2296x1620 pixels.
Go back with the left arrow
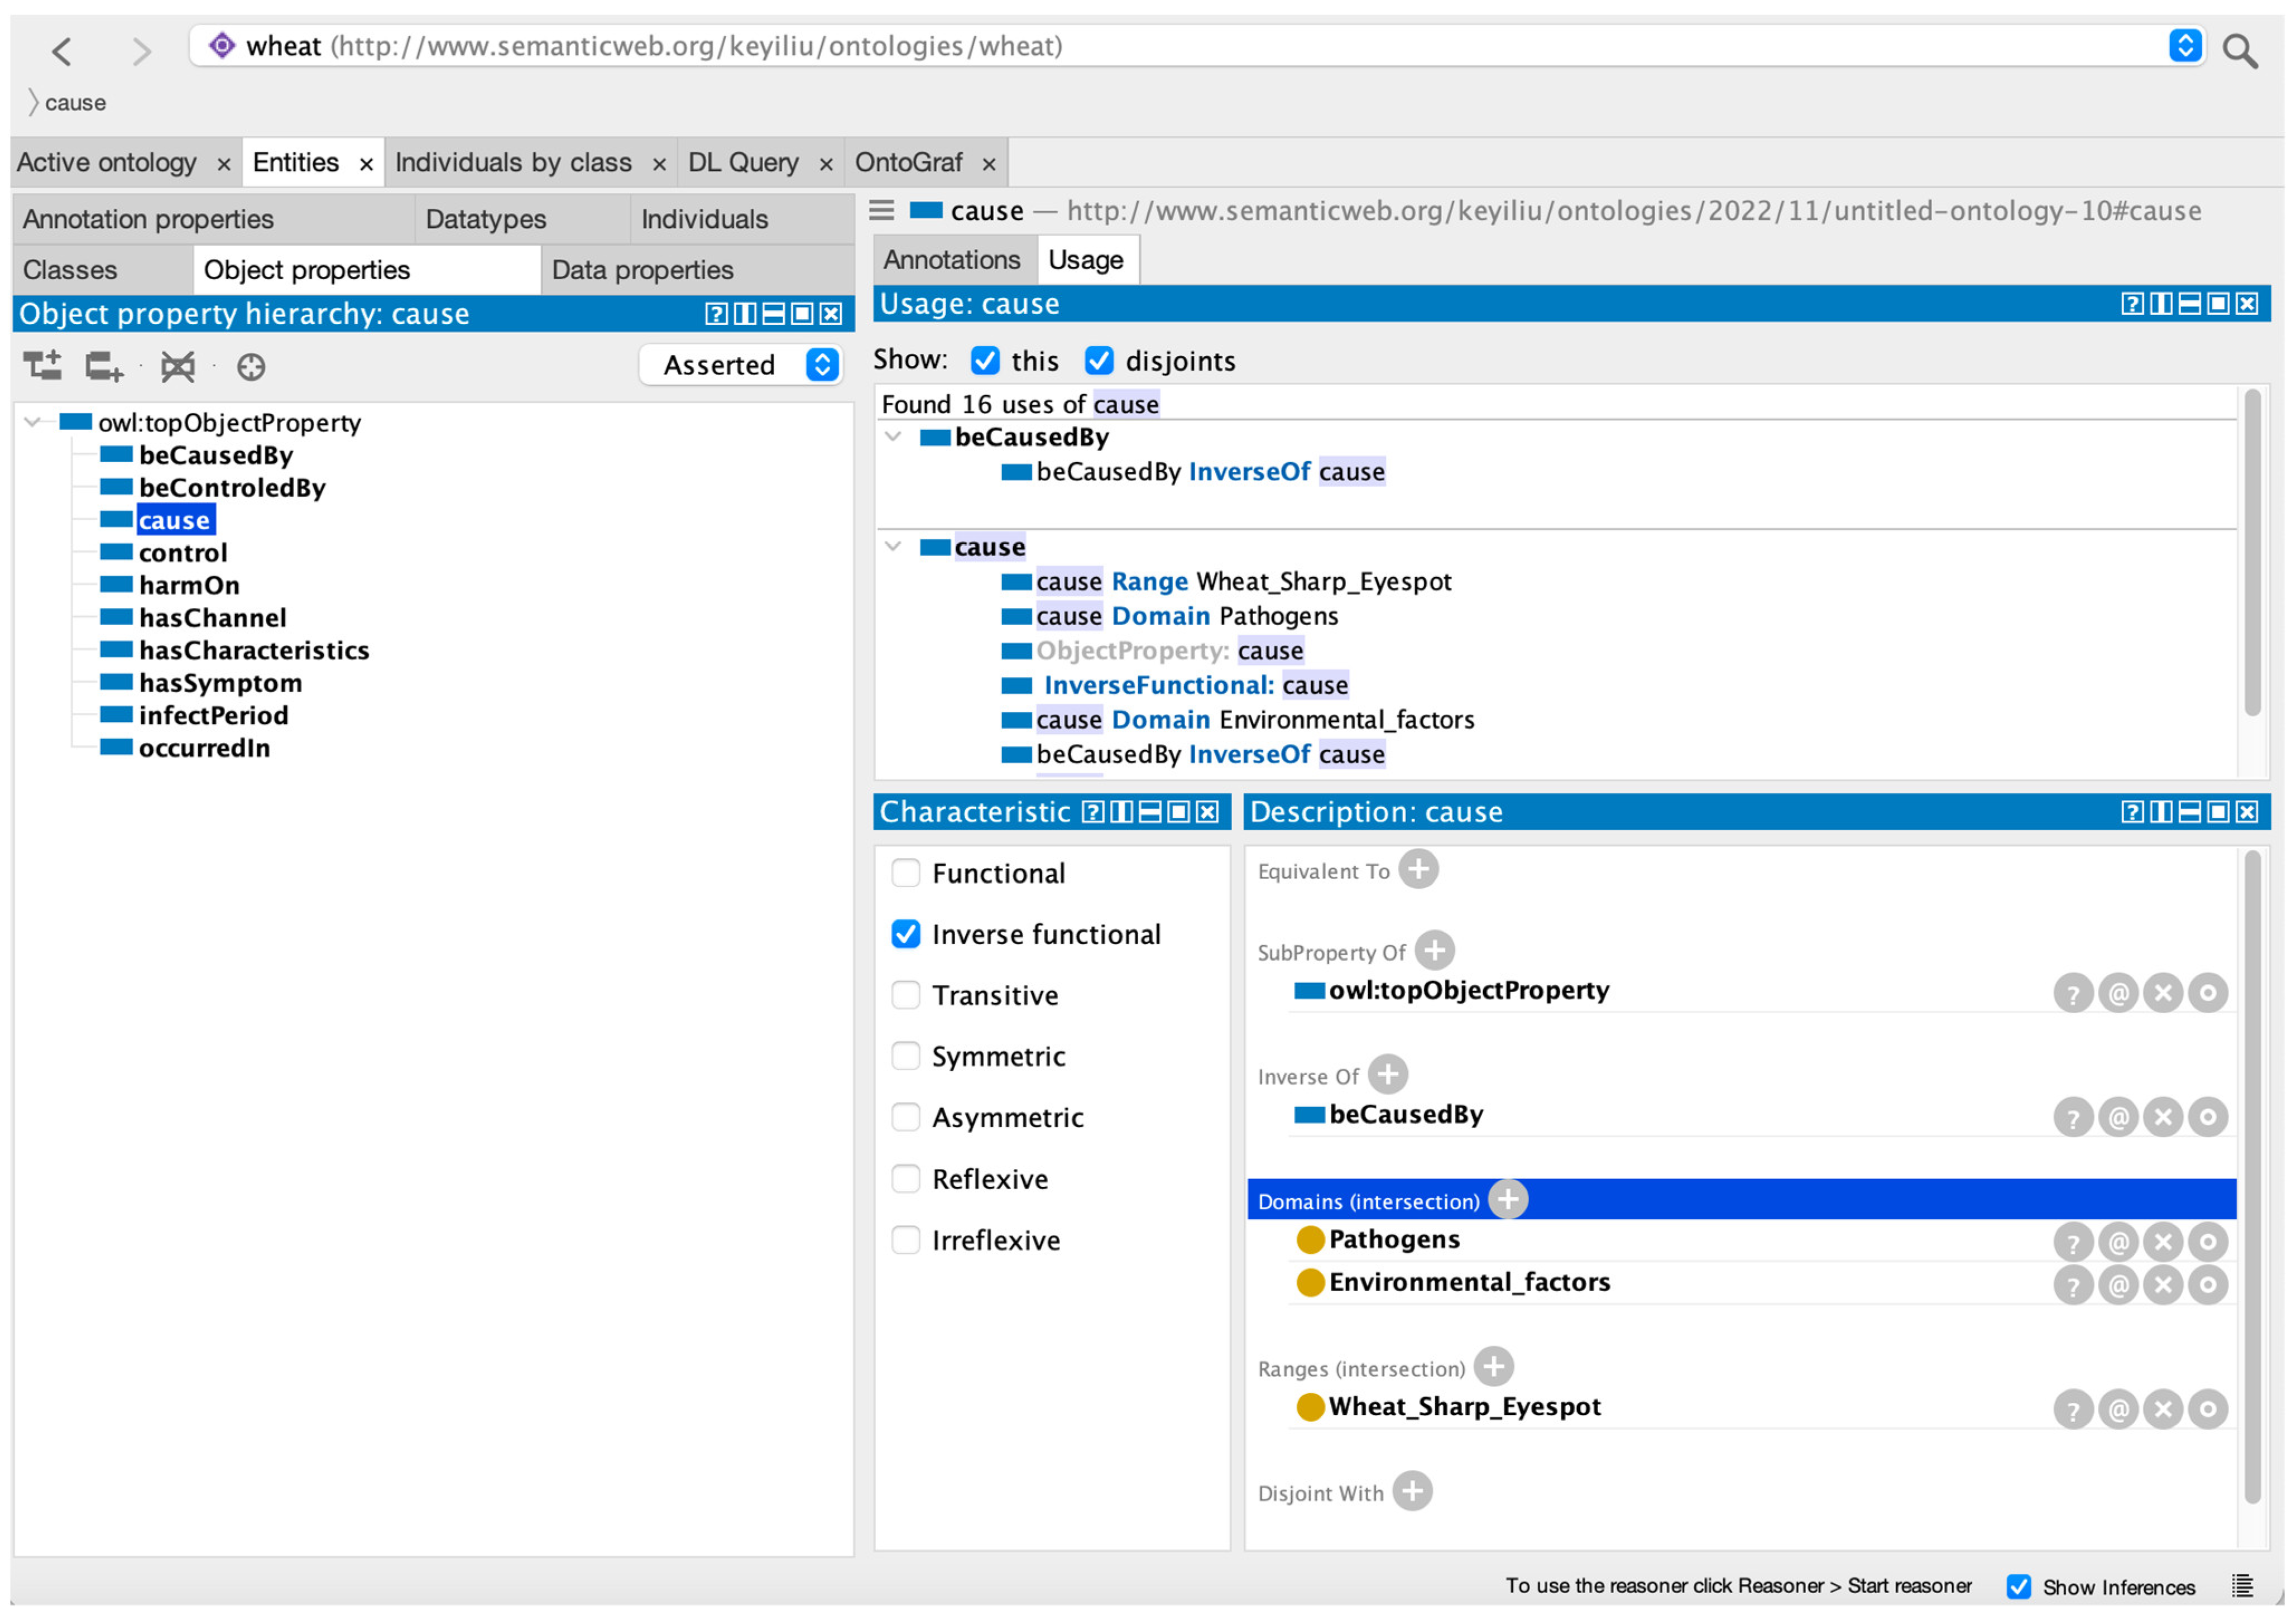[x=62, y=50]
